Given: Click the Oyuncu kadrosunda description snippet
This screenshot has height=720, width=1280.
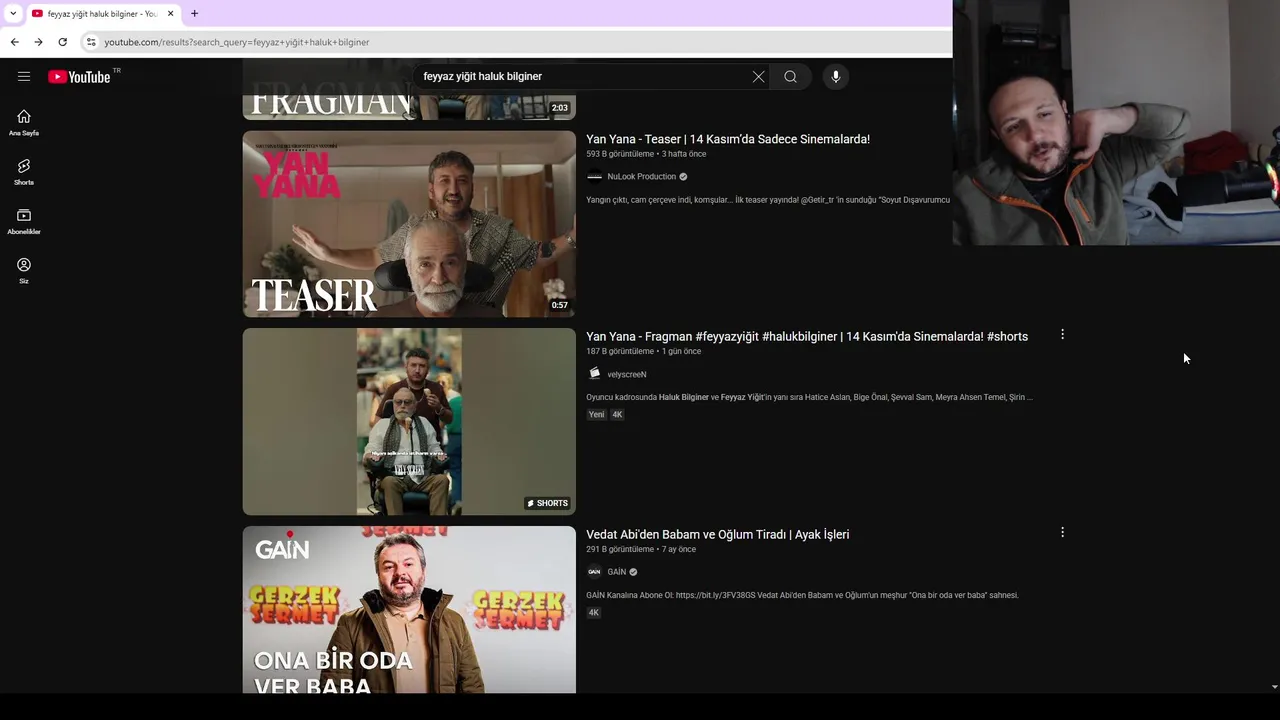Looking at the screenshot, I should pyautogui.click(x=809, y=397).
